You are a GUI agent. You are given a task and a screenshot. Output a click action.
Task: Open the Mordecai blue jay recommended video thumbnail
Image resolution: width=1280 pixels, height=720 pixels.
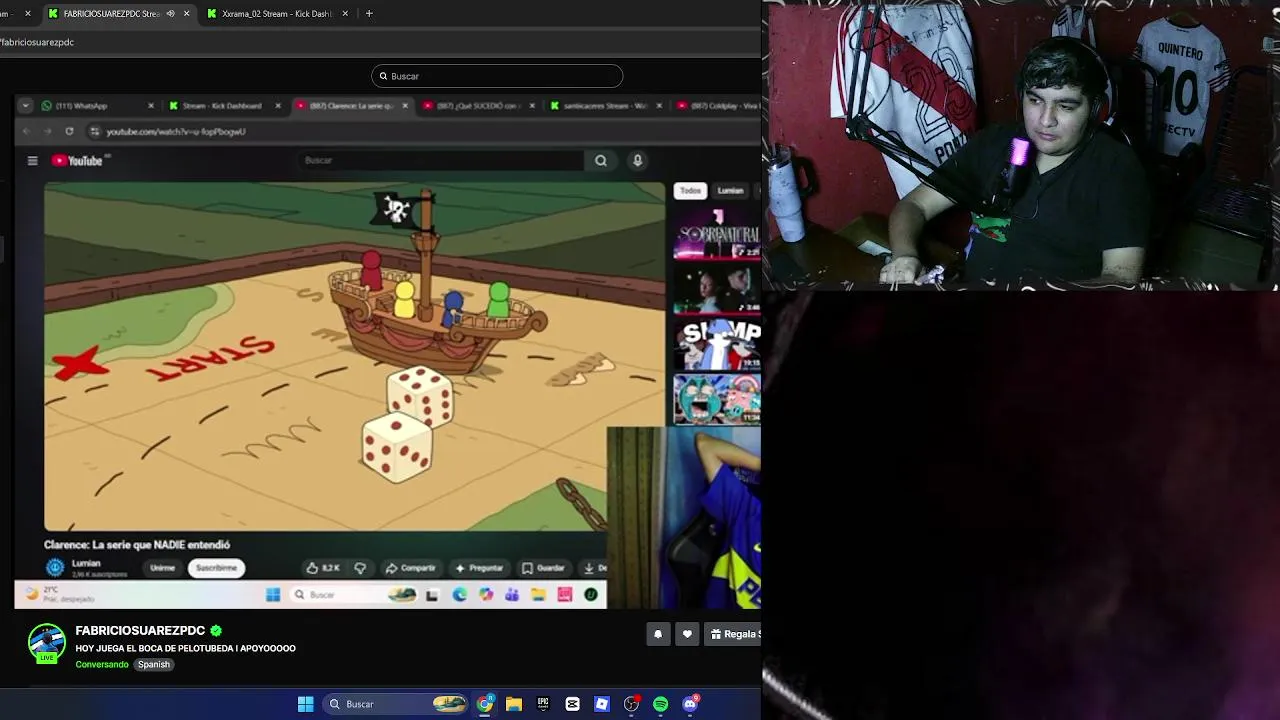coord(717,345)
